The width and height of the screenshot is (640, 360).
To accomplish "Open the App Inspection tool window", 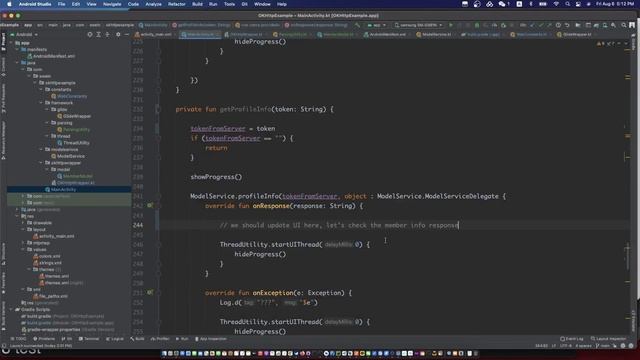I will pos(211,339).
